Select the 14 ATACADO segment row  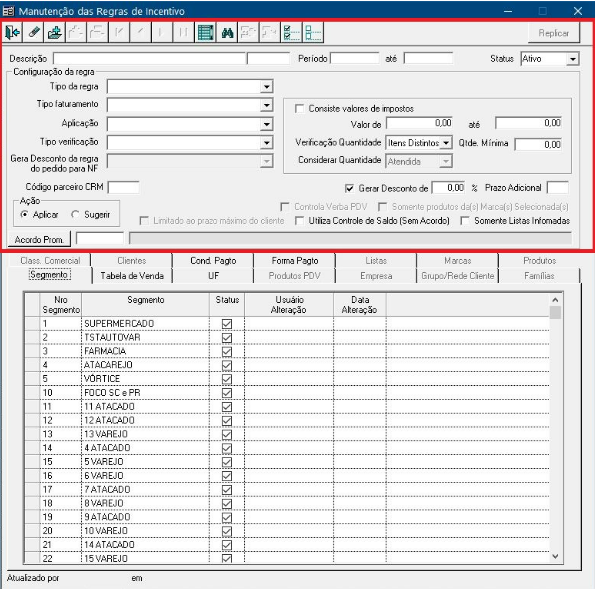(287, 545)
